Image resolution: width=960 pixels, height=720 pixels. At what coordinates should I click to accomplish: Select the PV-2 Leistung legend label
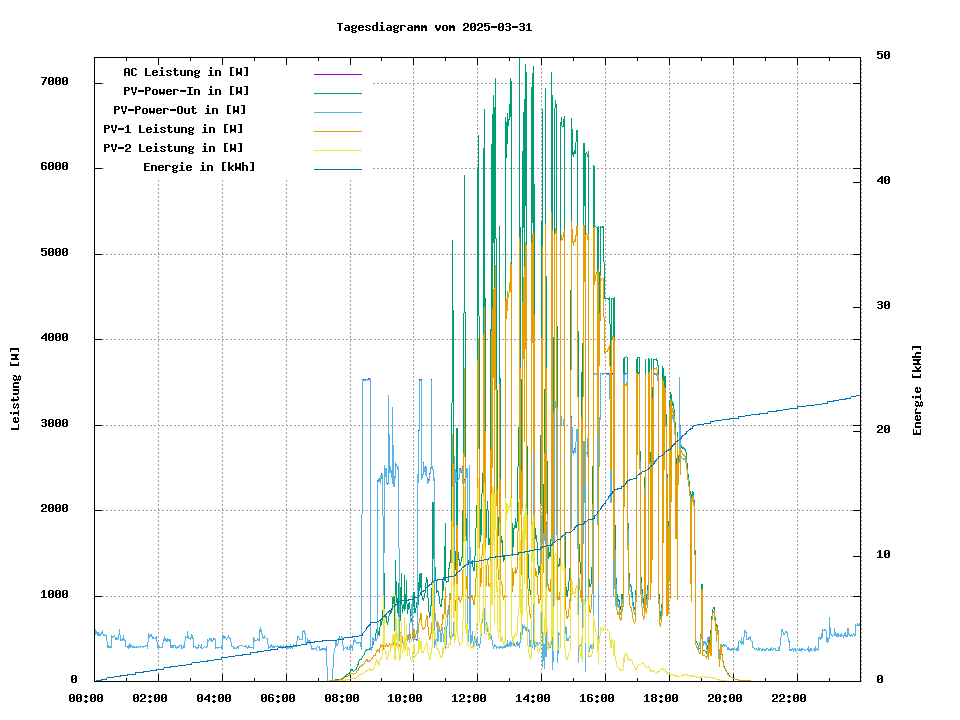tap(173, 148)
